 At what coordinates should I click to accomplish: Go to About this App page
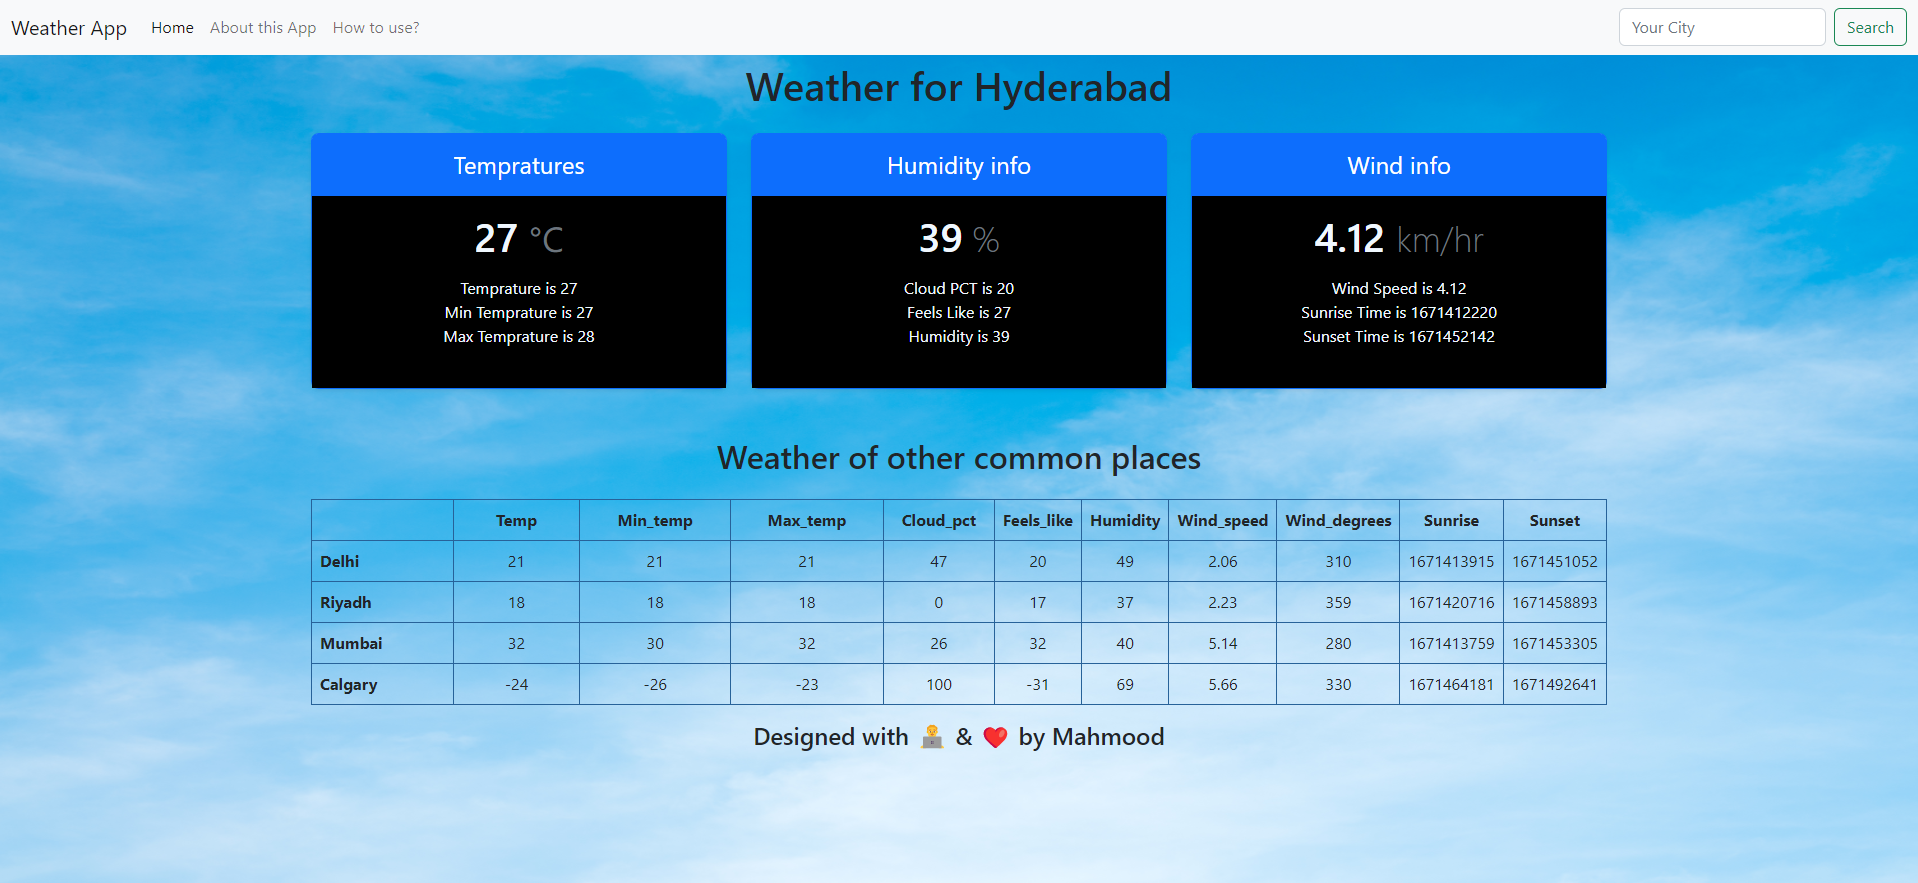263,28
